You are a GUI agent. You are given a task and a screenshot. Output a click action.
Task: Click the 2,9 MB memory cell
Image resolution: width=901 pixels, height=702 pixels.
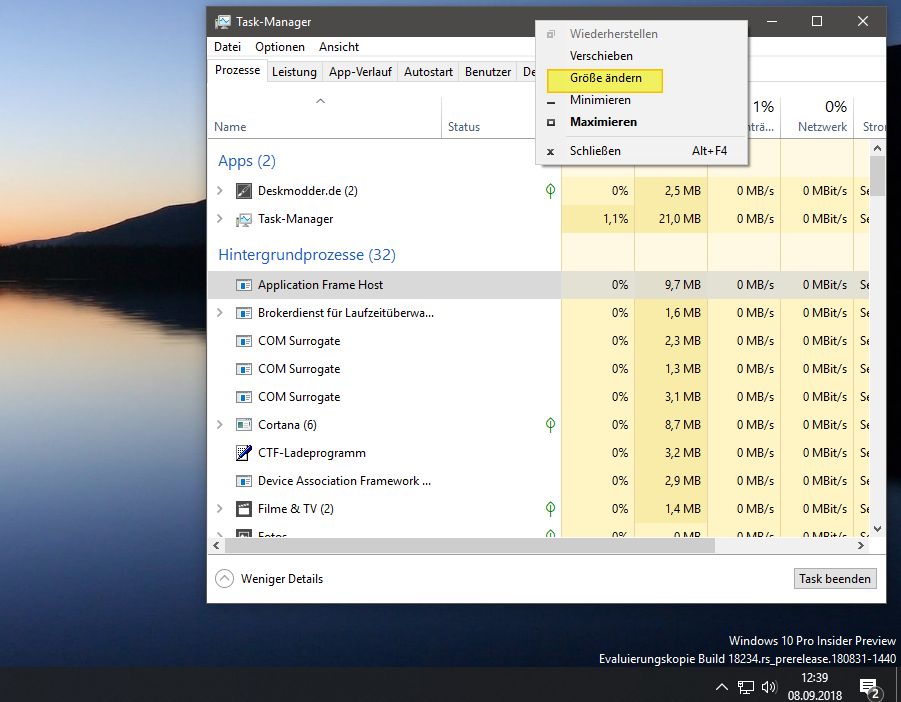671,481
